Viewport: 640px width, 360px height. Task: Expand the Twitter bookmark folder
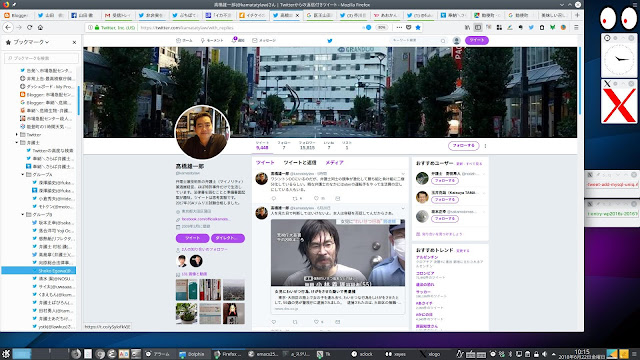[x=17, y=134]
